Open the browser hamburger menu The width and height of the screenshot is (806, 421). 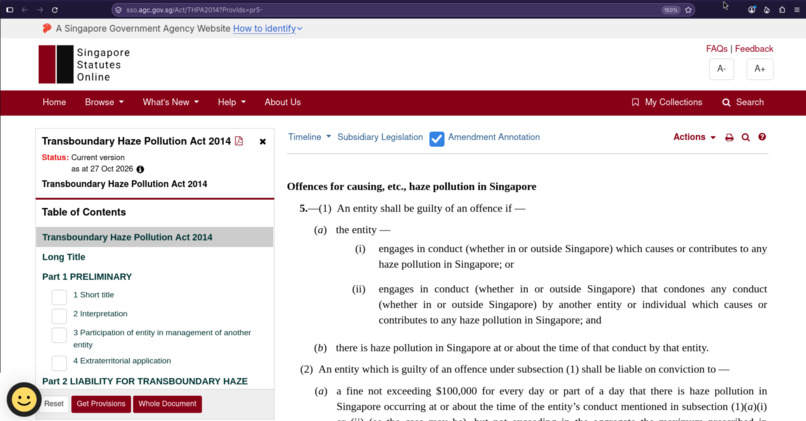tap(797, 10)
